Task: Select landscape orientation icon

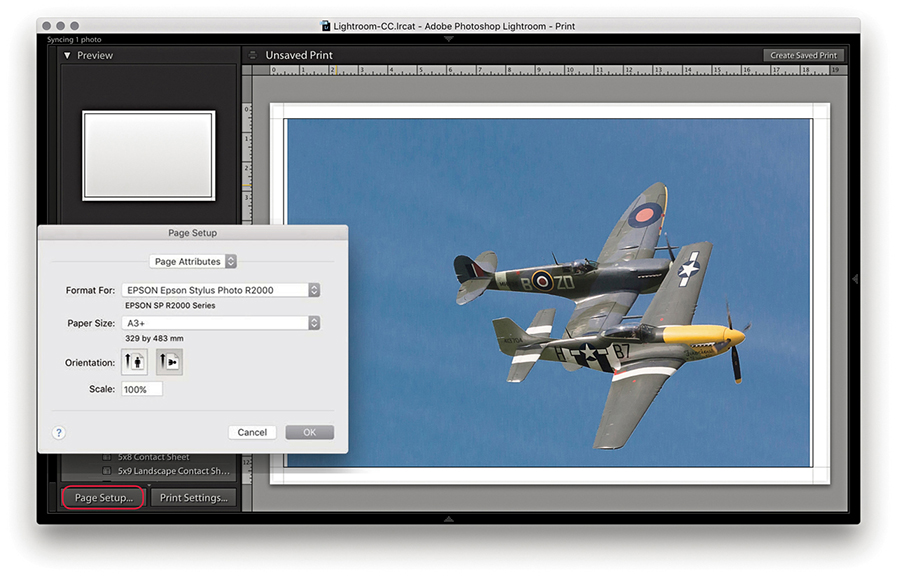Action: (x=169, y=362)
